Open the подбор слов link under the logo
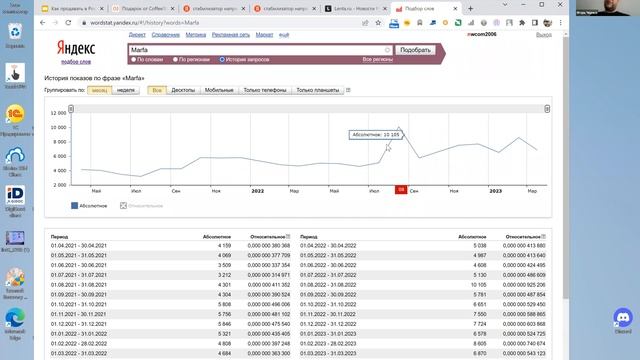Screen dimensions: 640x360 76,62
